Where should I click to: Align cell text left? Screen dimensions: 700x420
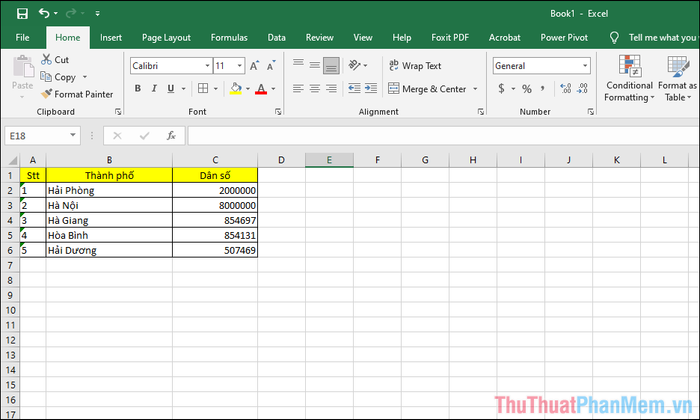[x=298, y=88]
